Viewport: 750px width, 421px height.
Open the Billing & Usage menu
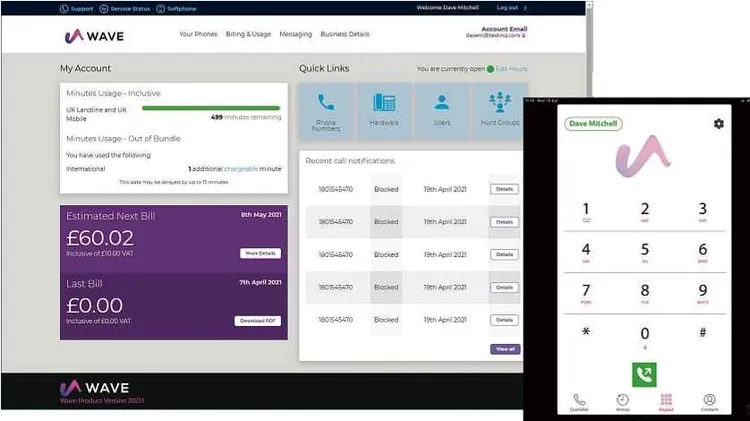(x=247, y=34)
